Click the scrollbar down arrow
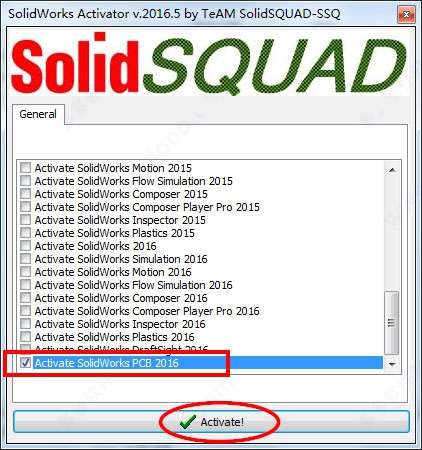Image resolution: width=422 pixels, height=450 pixels. [392, 364]
